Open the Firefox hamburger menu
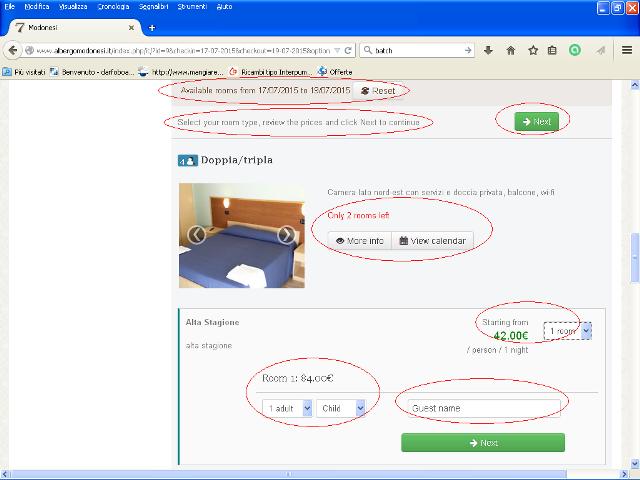The image size is (640, 480). [x=626, y=50]
